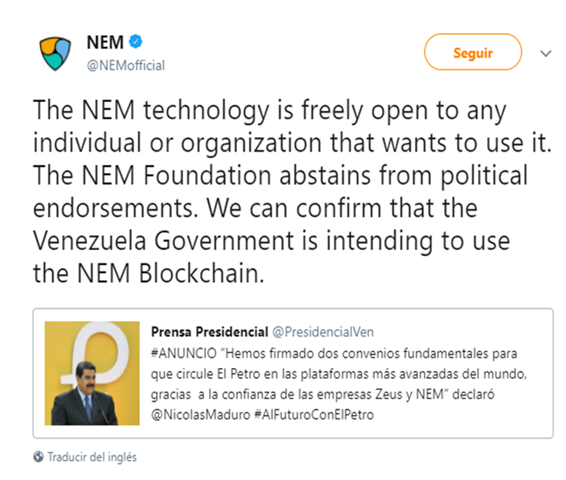This screenshot has height=480, width=566.
Task: Click the blue verified badge icon
Action: (136, 42)
